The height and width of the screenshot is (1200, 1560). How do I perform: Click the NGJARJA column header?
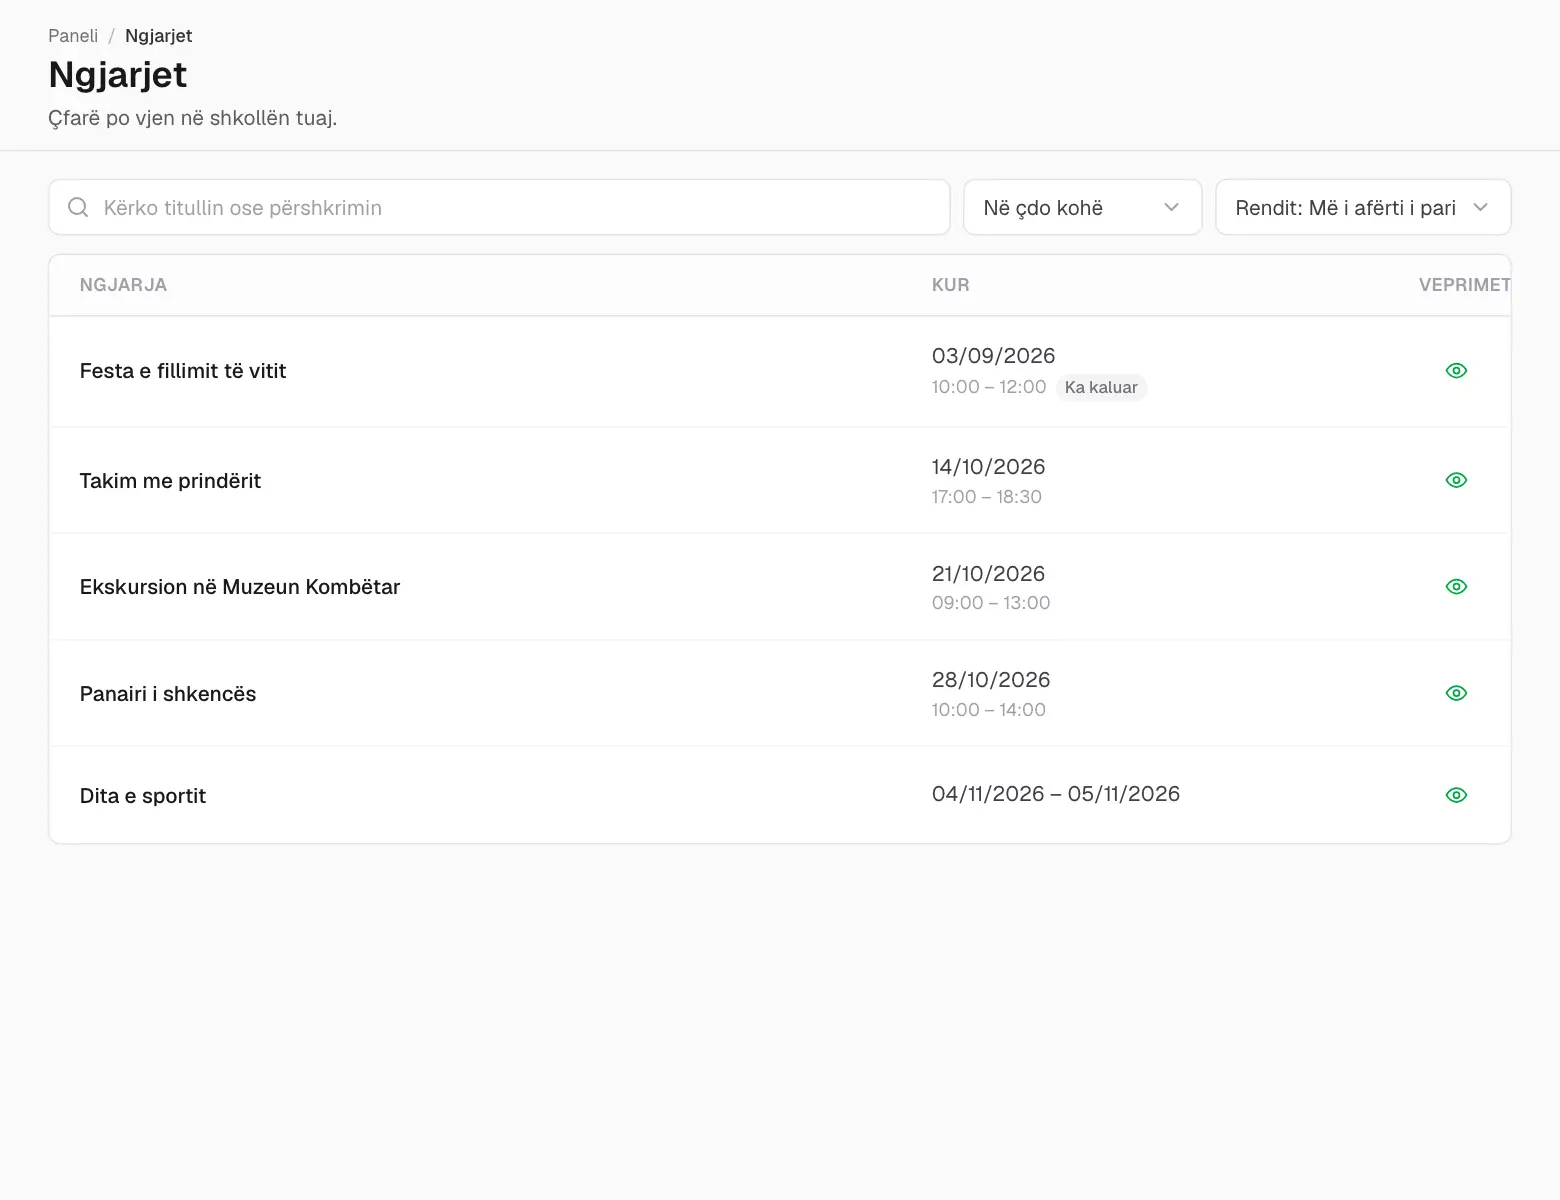[123, 285]
